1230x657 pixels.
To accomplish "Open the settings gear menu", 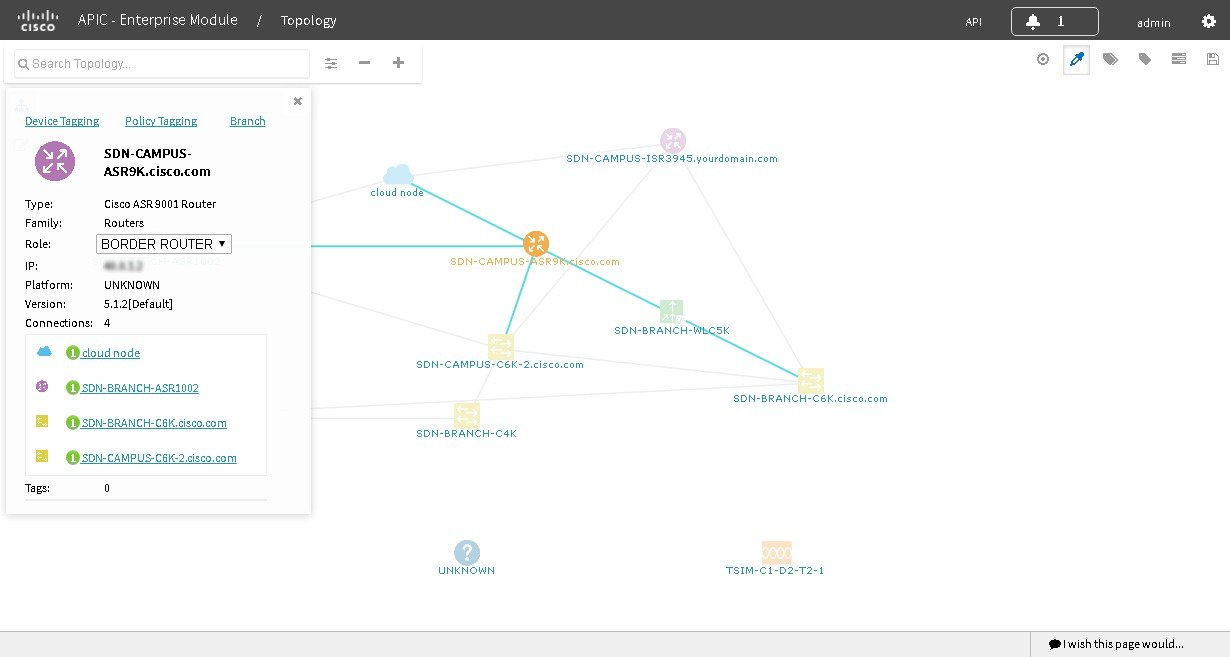I will 1208,21.
